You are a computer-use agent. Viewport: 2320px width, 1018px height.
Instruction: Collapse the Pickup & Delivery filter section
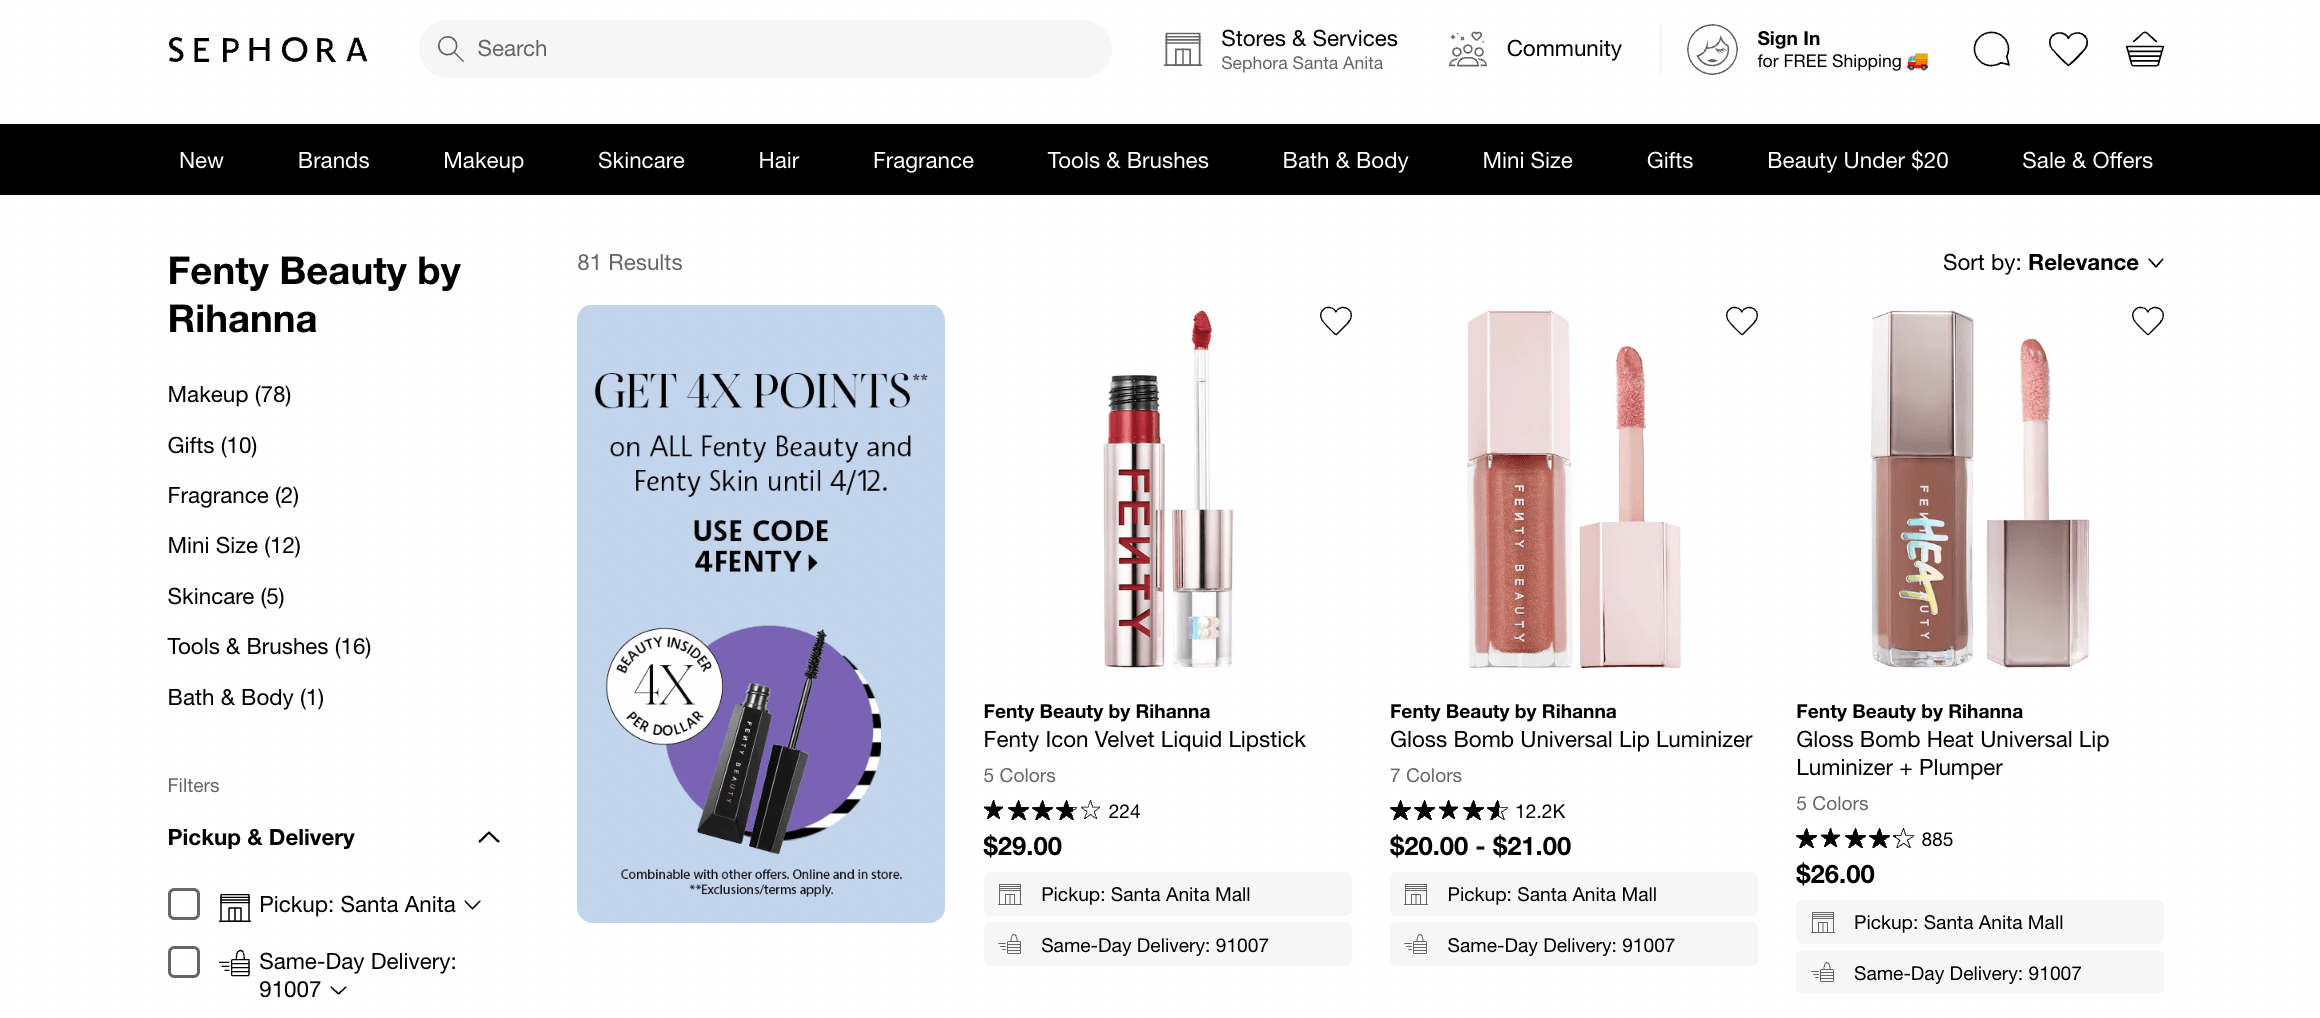pyautogui.click(x=488, y=837)
